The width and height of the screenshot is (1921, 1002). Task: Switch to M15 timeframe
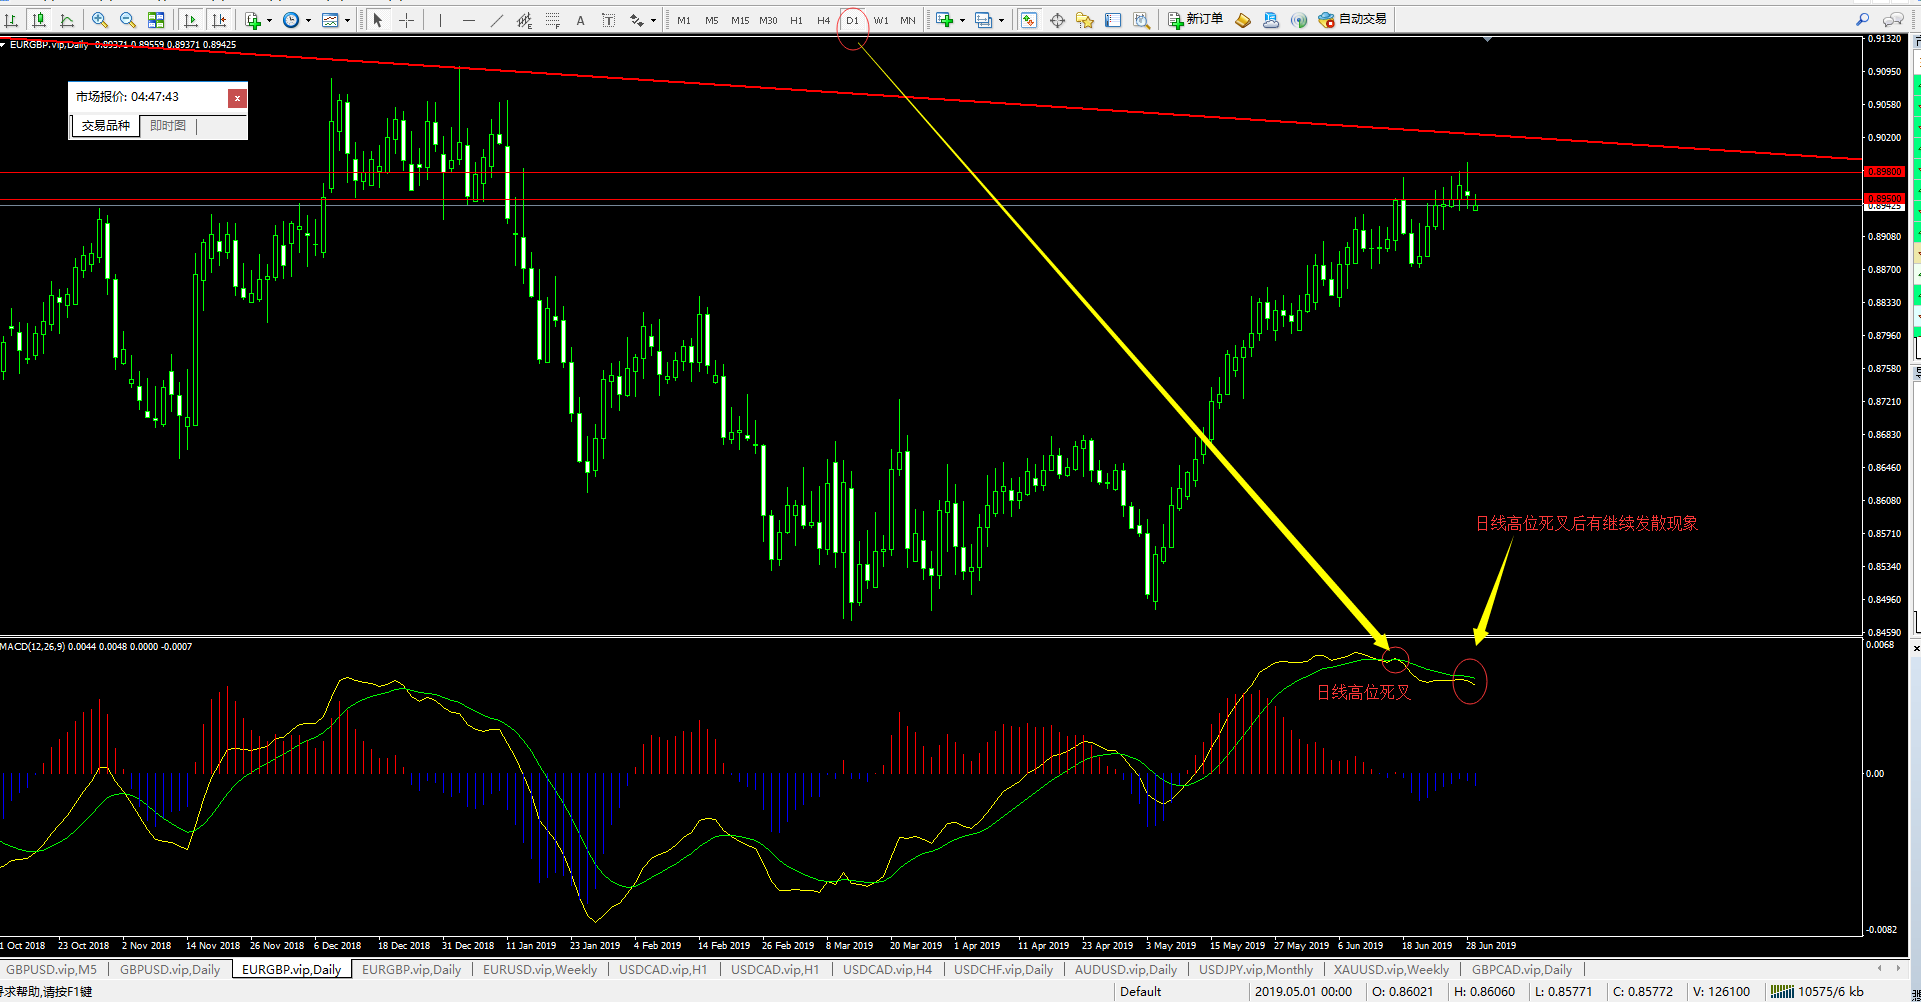click(740, 20)
